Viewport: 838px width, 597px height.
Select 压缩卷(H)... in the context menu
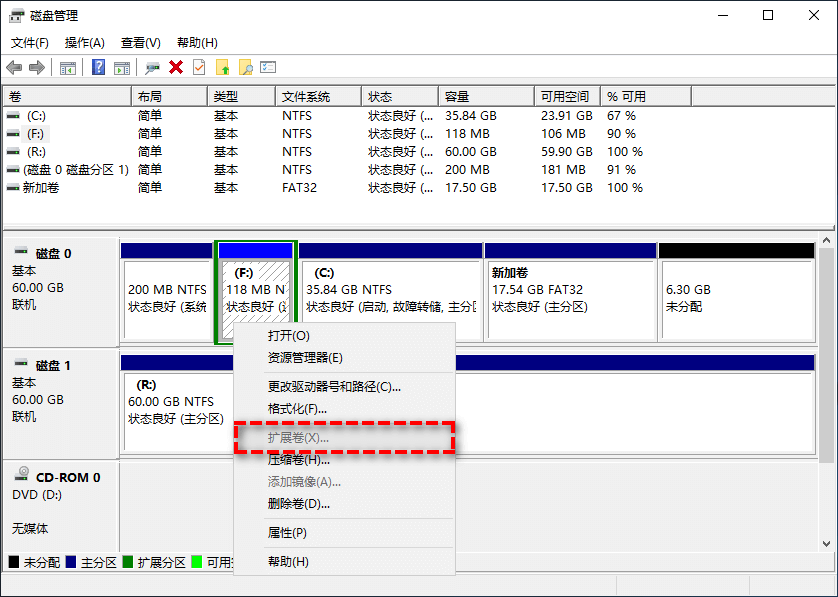[299, 460]
